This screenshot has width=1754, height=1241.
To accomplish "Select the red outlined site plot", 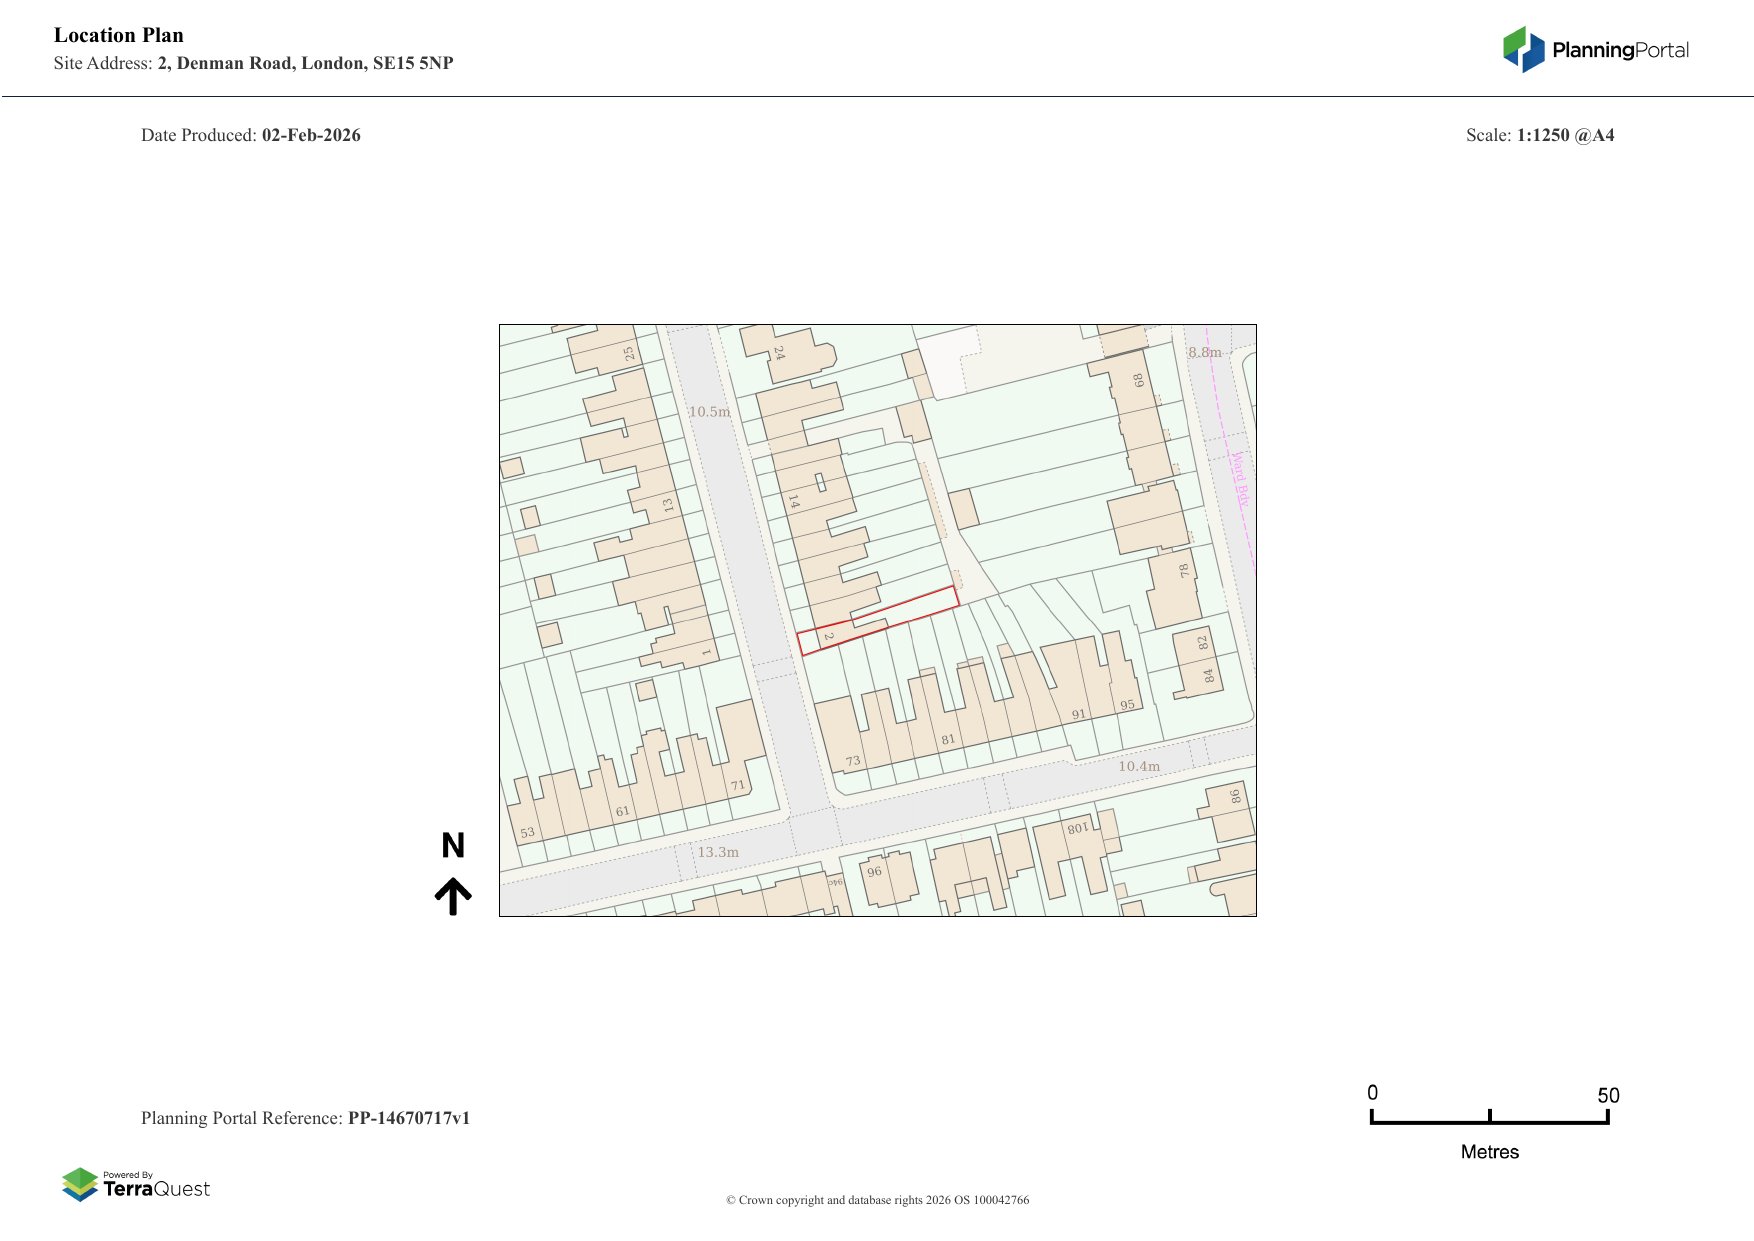I will (877, 621).
